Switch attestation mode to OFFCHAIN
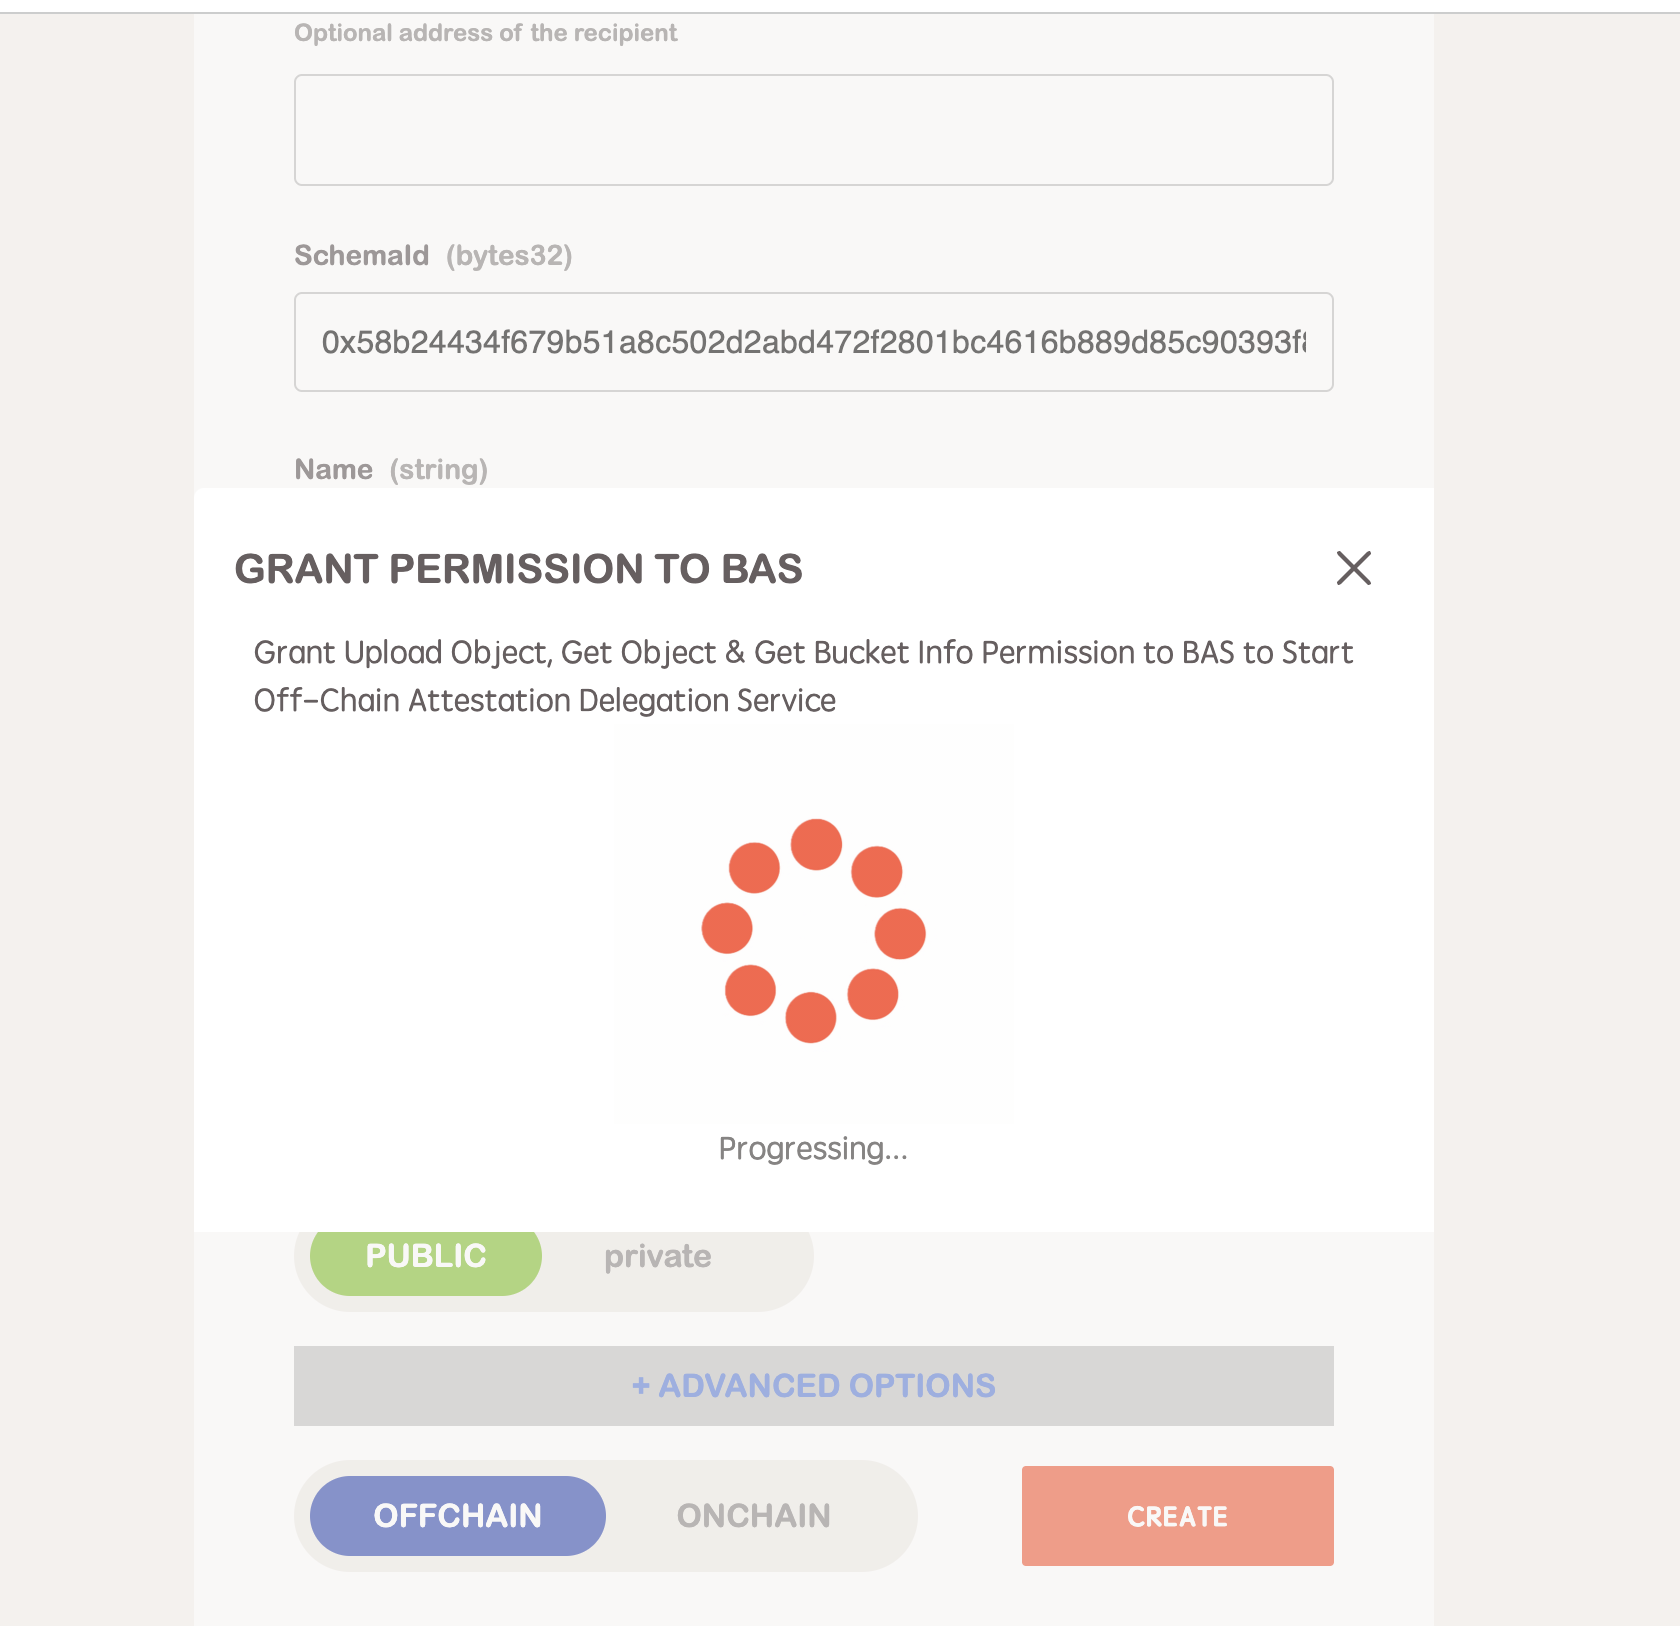This screenshot has width=1680, height=1626. click(457, 1516)
